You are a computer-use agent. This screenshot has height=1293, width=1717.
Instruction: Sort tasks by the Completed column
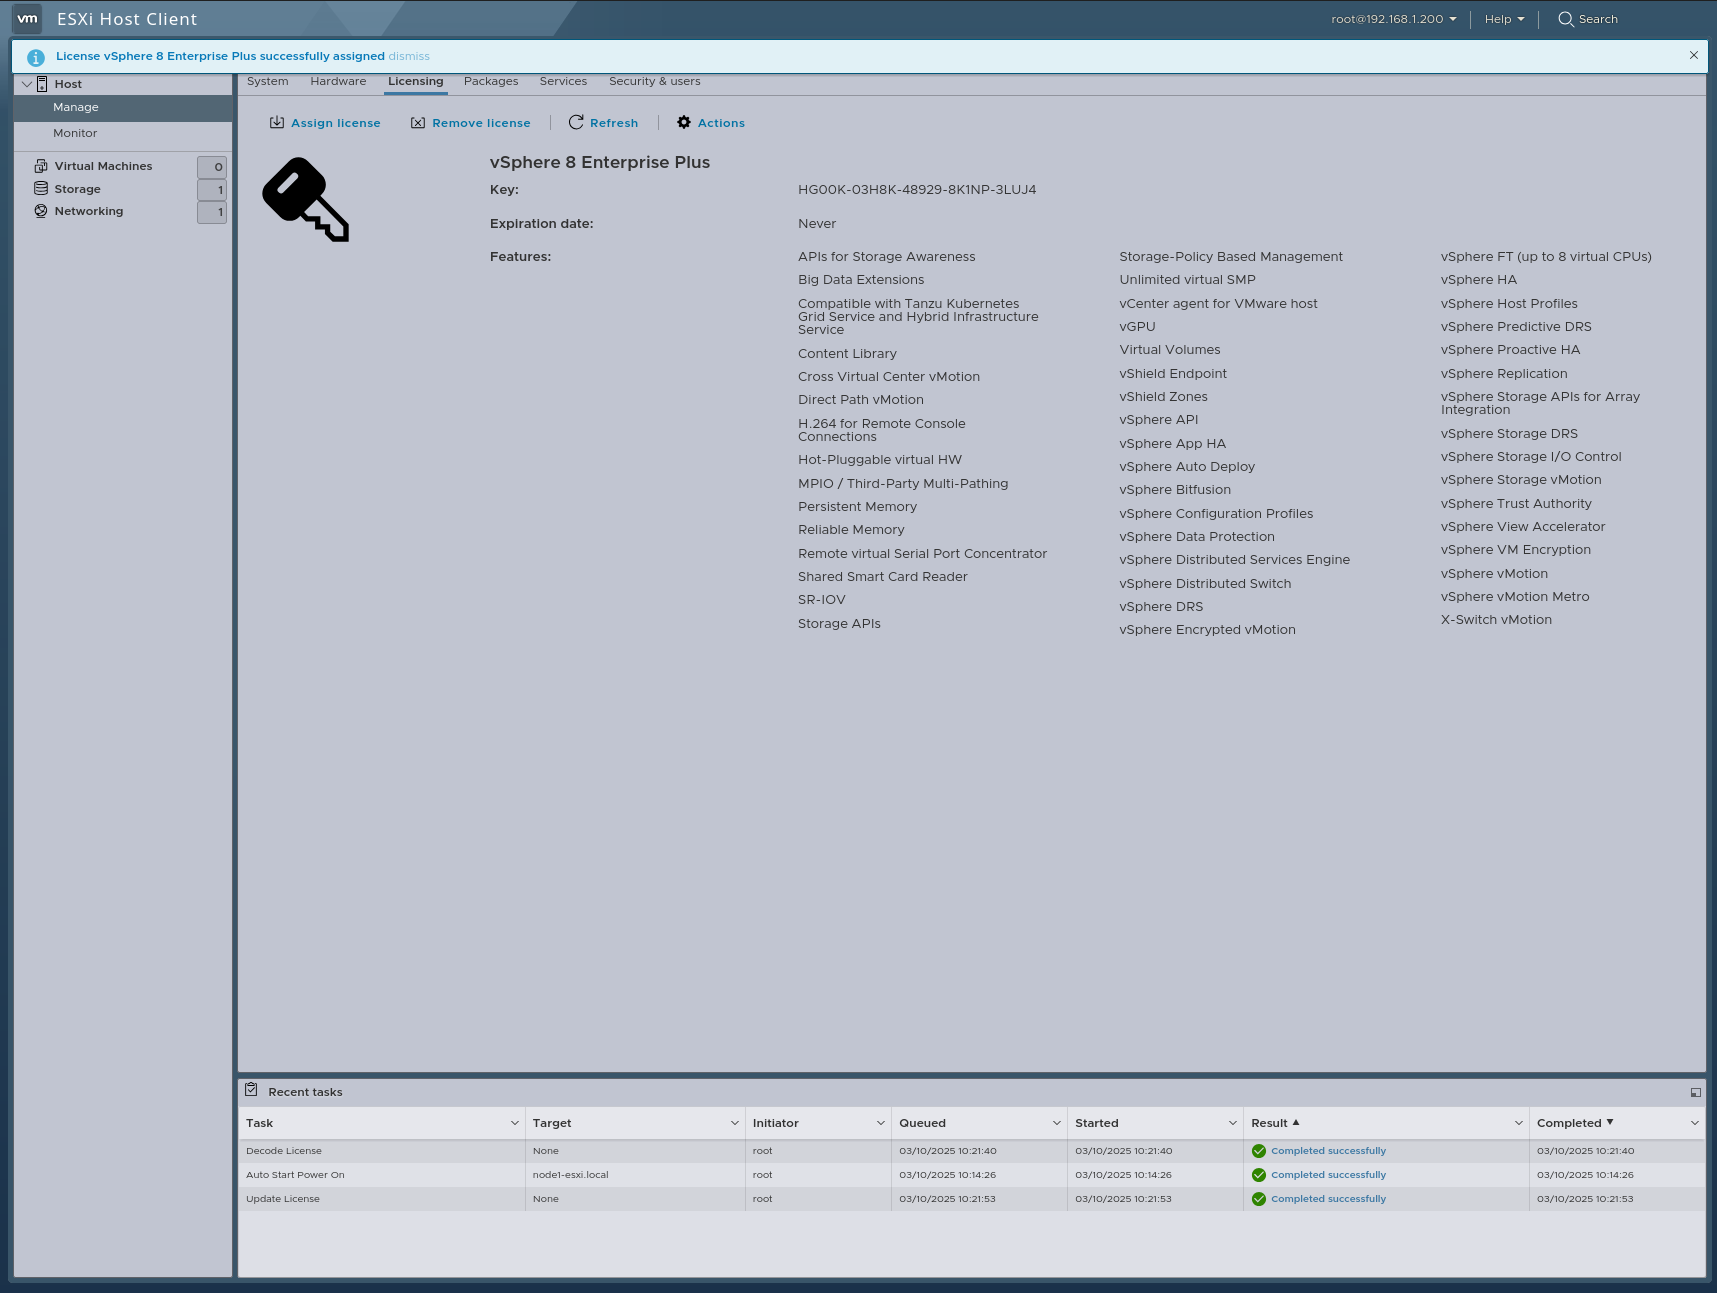pyautogui.click(x=1569, y=1122)
